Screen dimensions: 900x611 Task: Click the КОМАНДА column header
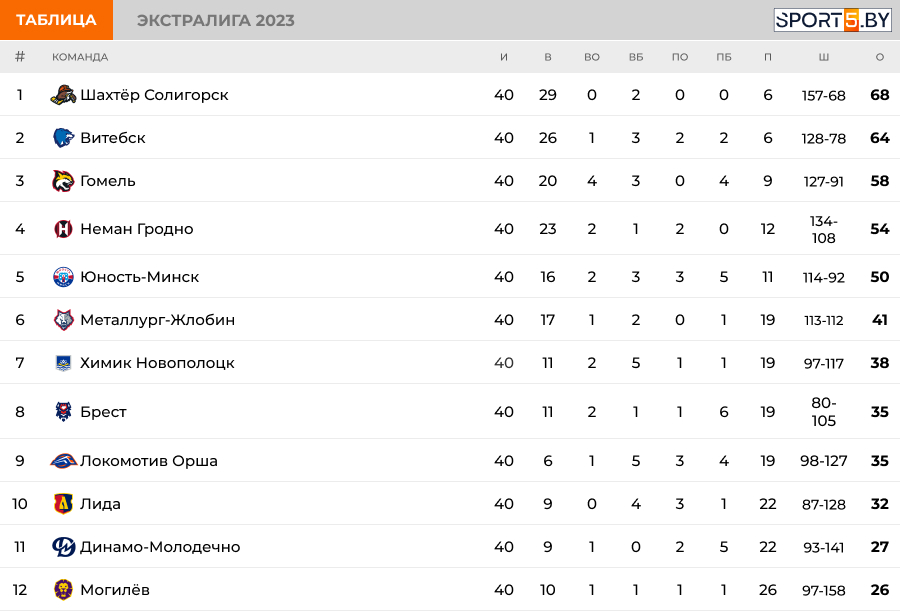coord(80,57)
